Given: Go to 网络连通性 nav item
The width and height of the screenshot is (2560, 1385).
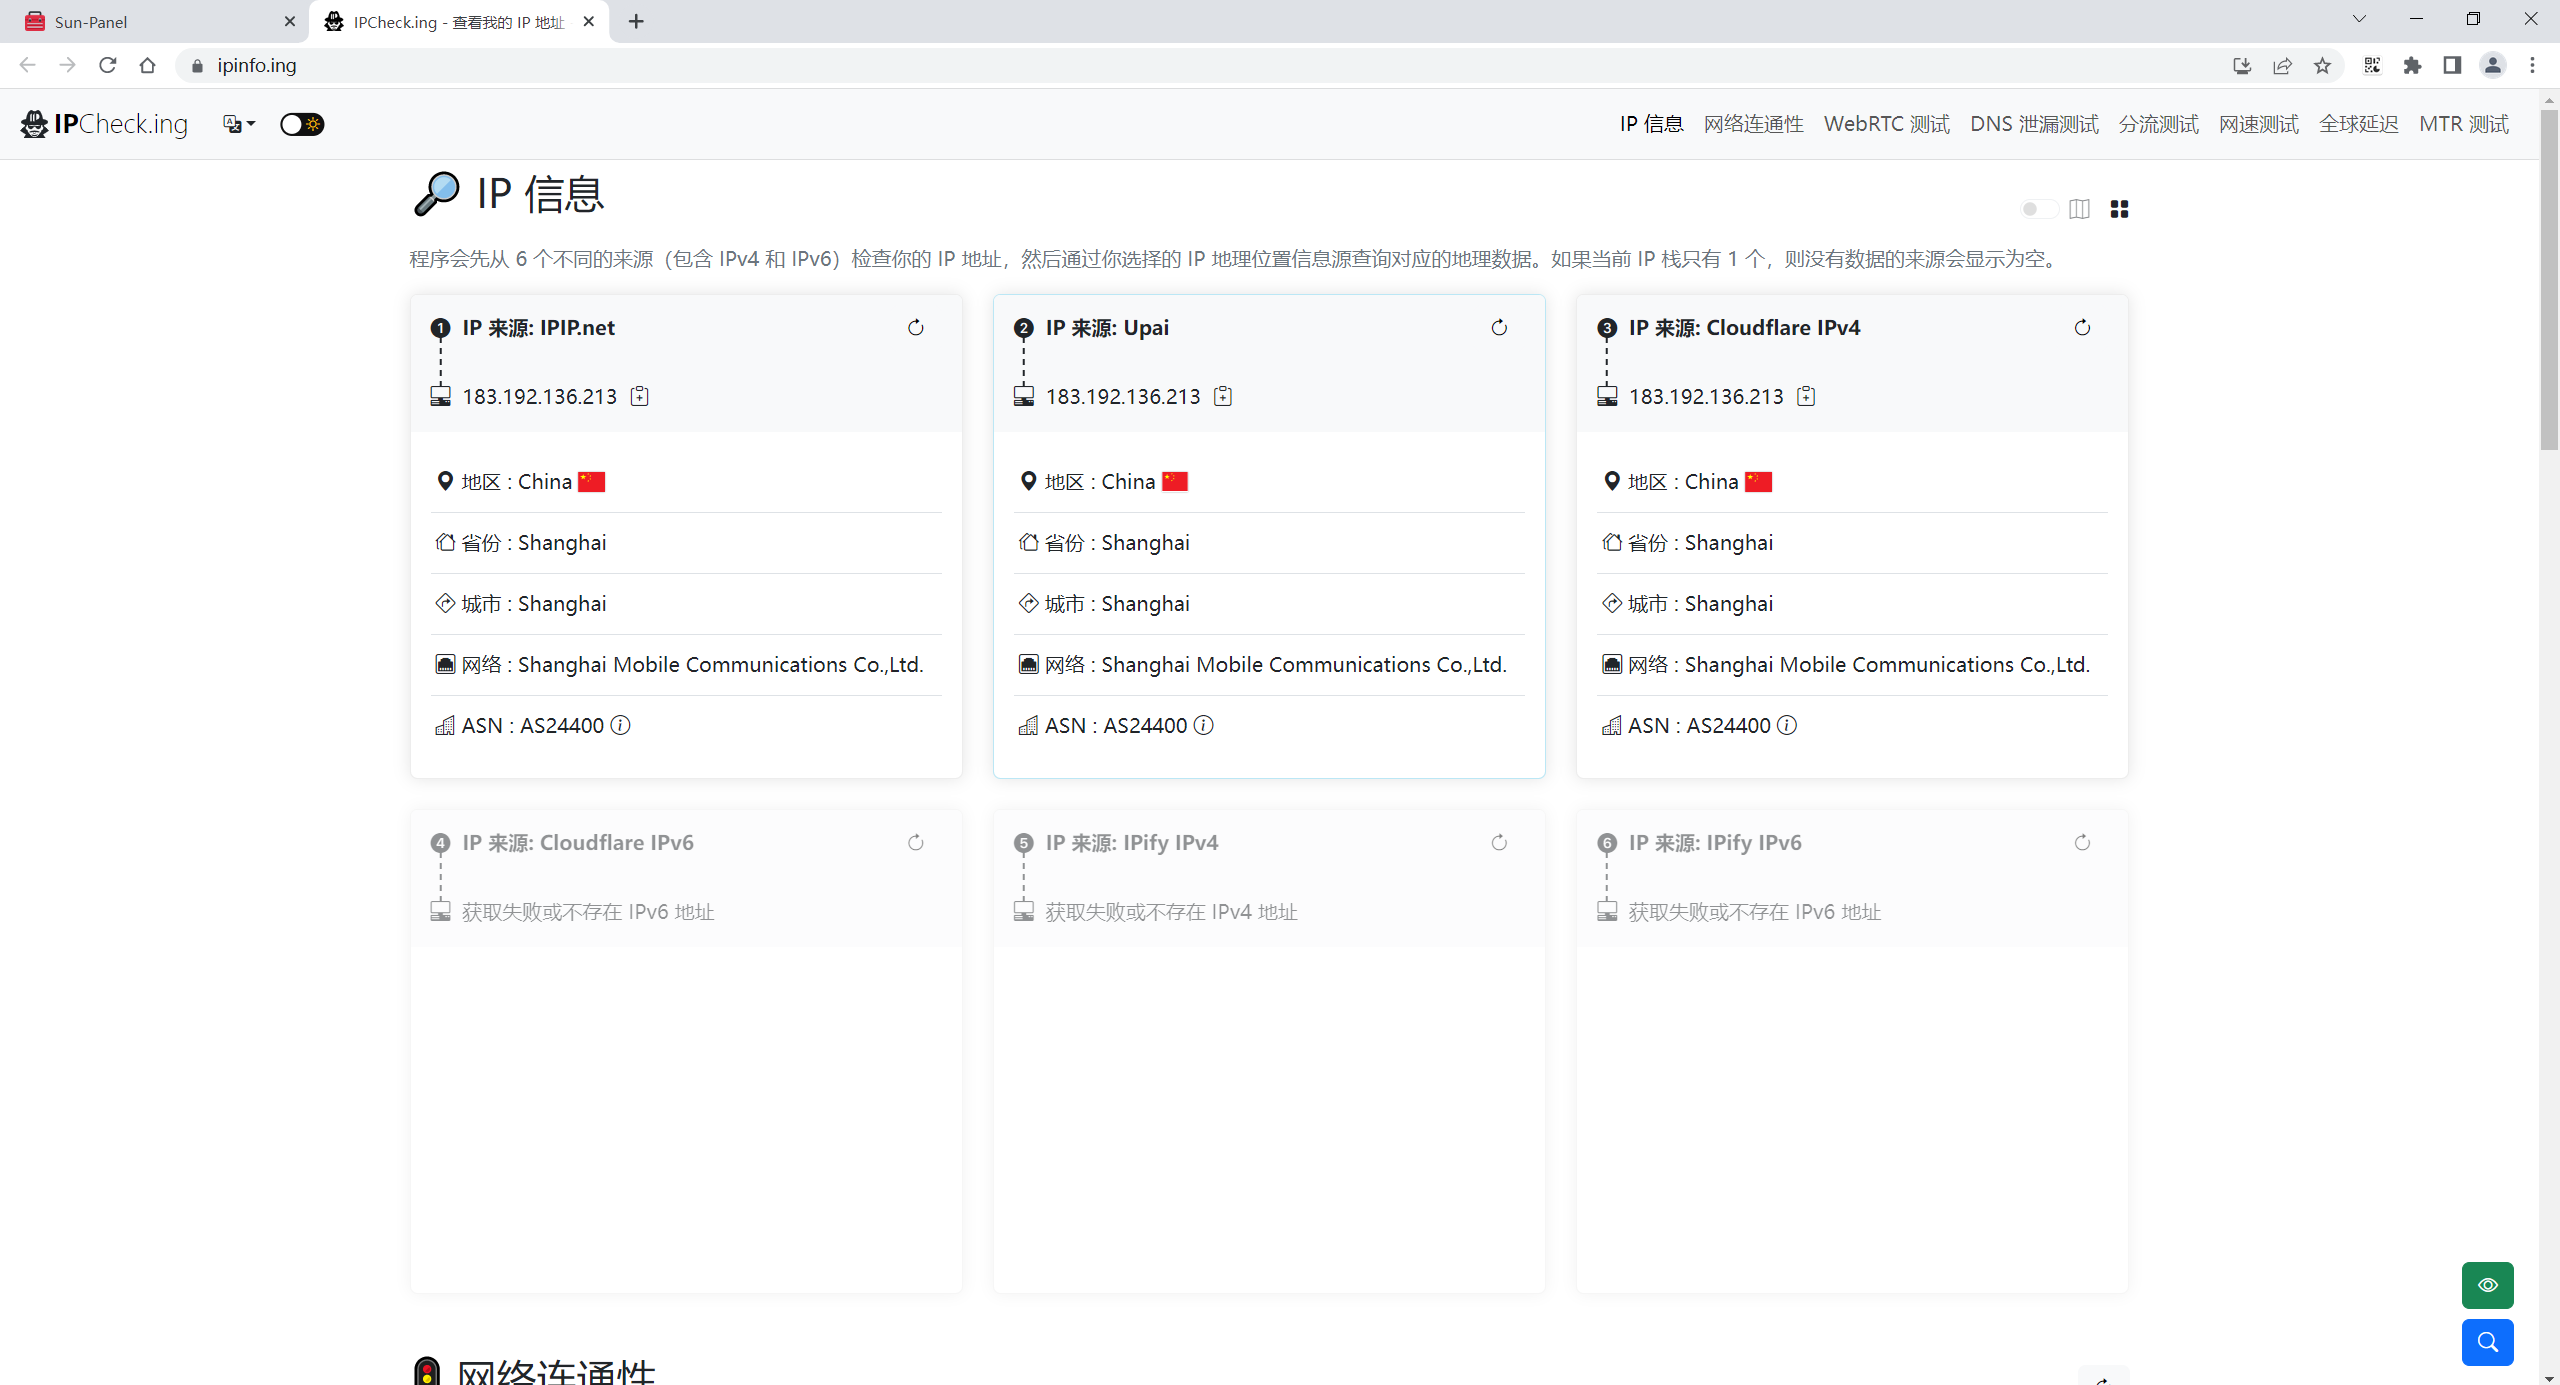Looking at the screenshot, I should [x=1754, y=124].
